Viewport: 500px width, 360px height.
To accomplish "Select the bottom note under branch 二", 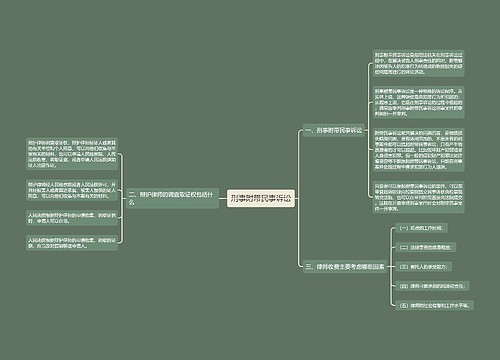I will pos(72,243).
